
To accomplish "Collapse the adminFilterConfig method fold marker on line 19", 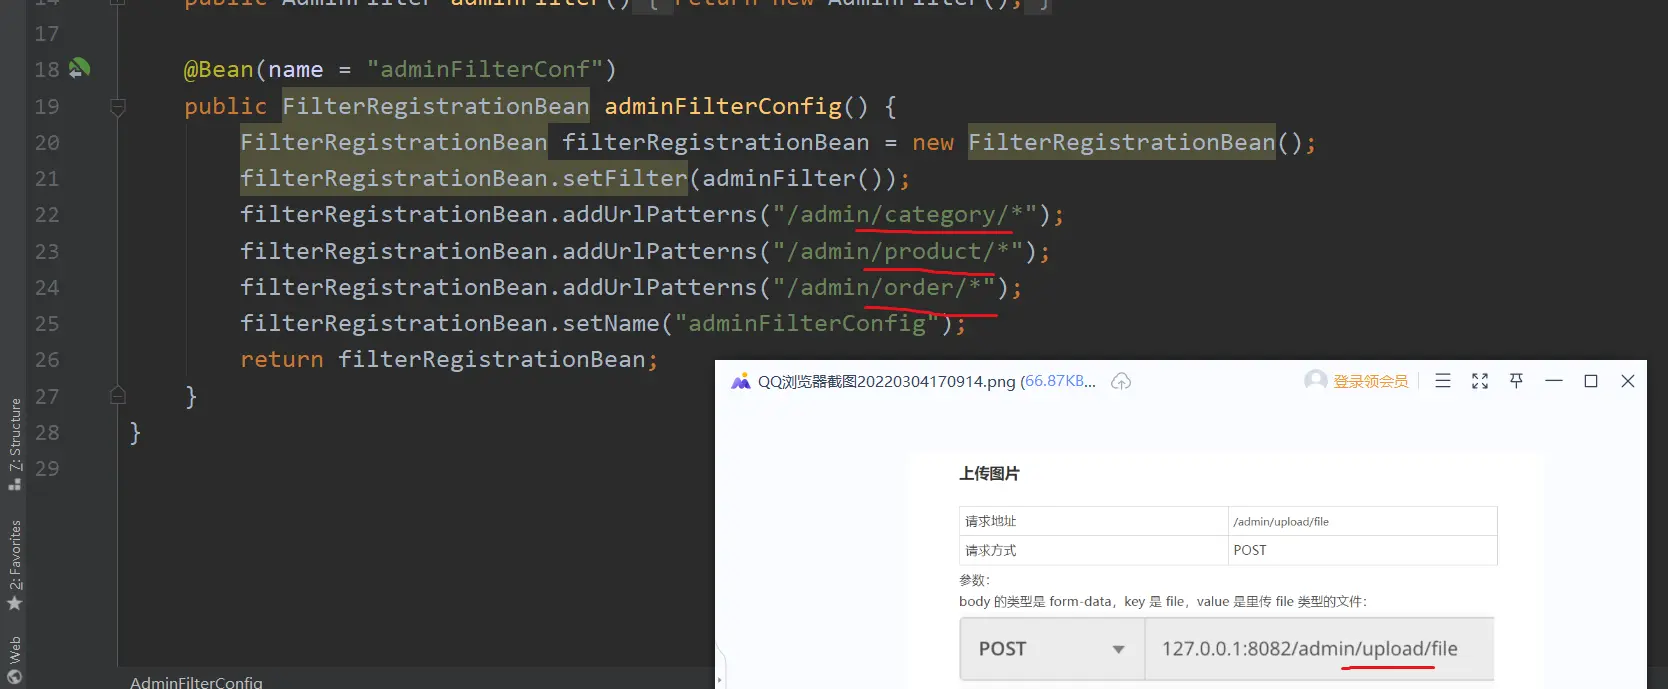I will click(117, 106).
